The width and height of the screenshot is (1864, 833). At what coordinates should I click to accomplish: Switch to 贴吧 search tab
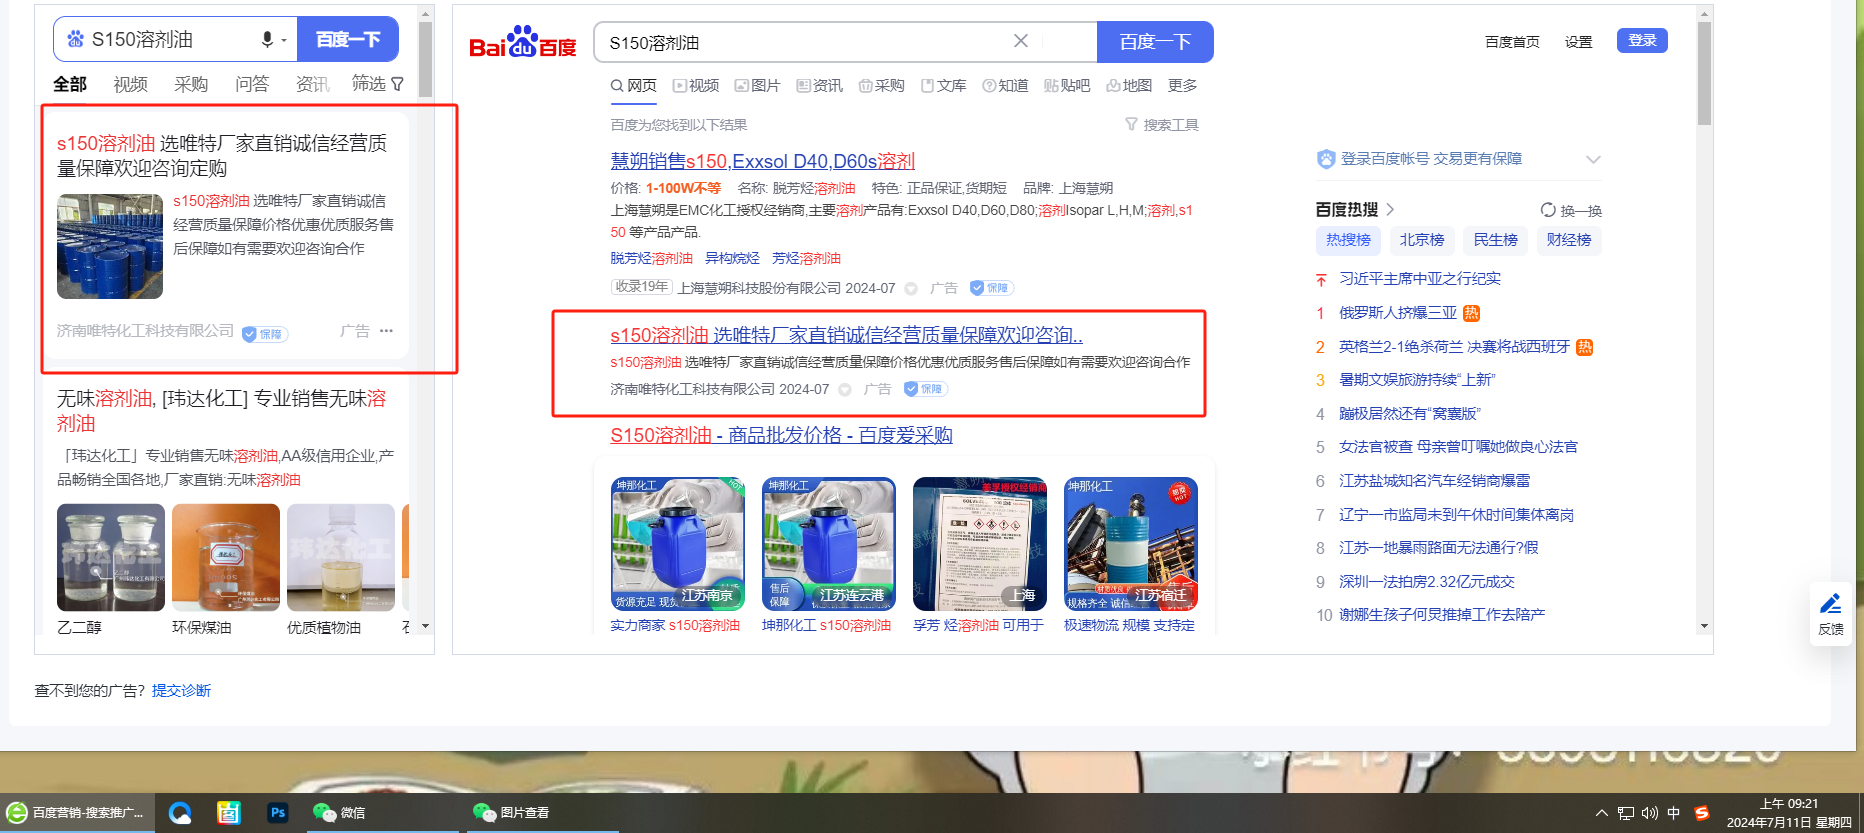coord(1067,86)
